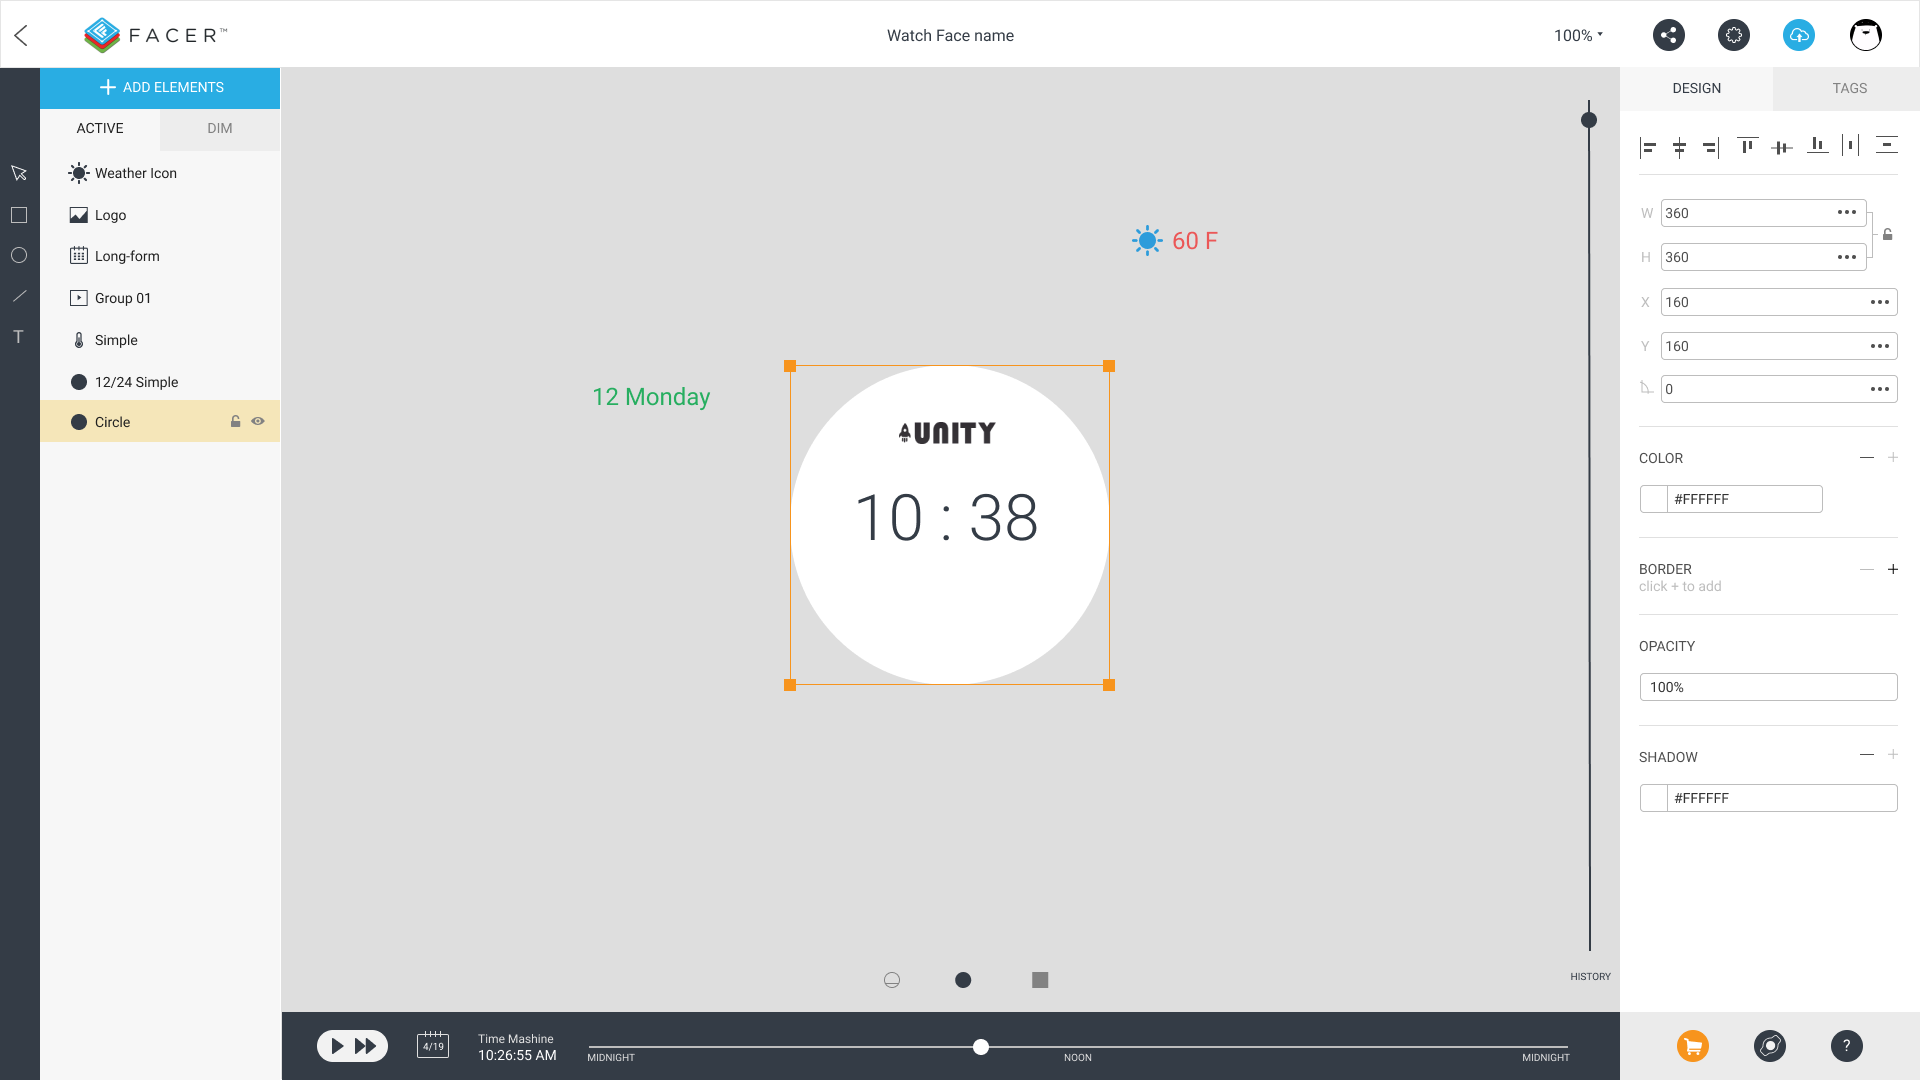Select the rectangle shape tool
This screenshot has width=1920, height=1080.
(18, 214)
